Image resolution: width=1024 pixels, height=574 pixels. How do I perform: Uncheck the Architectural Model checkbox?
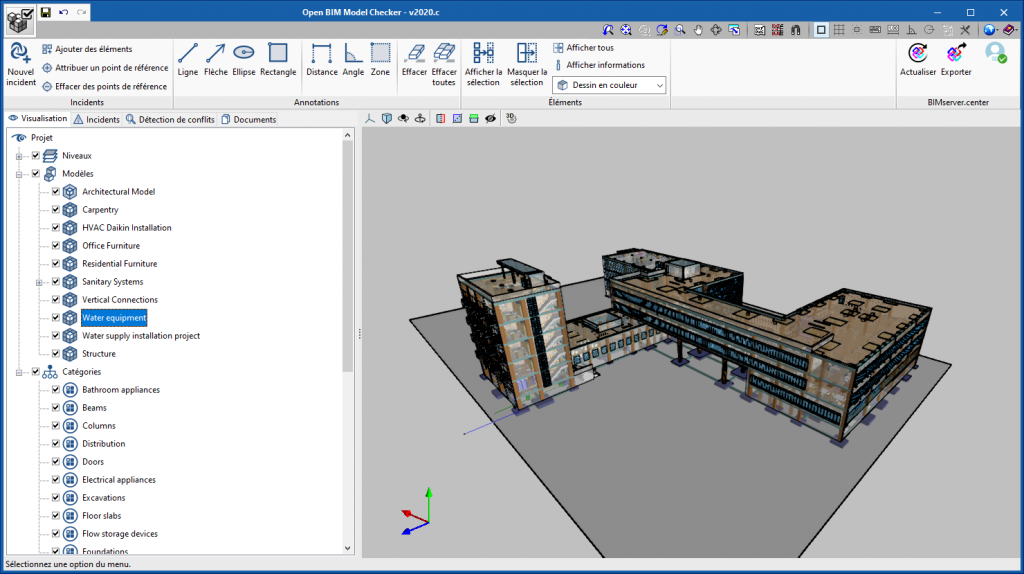[56, 192]
